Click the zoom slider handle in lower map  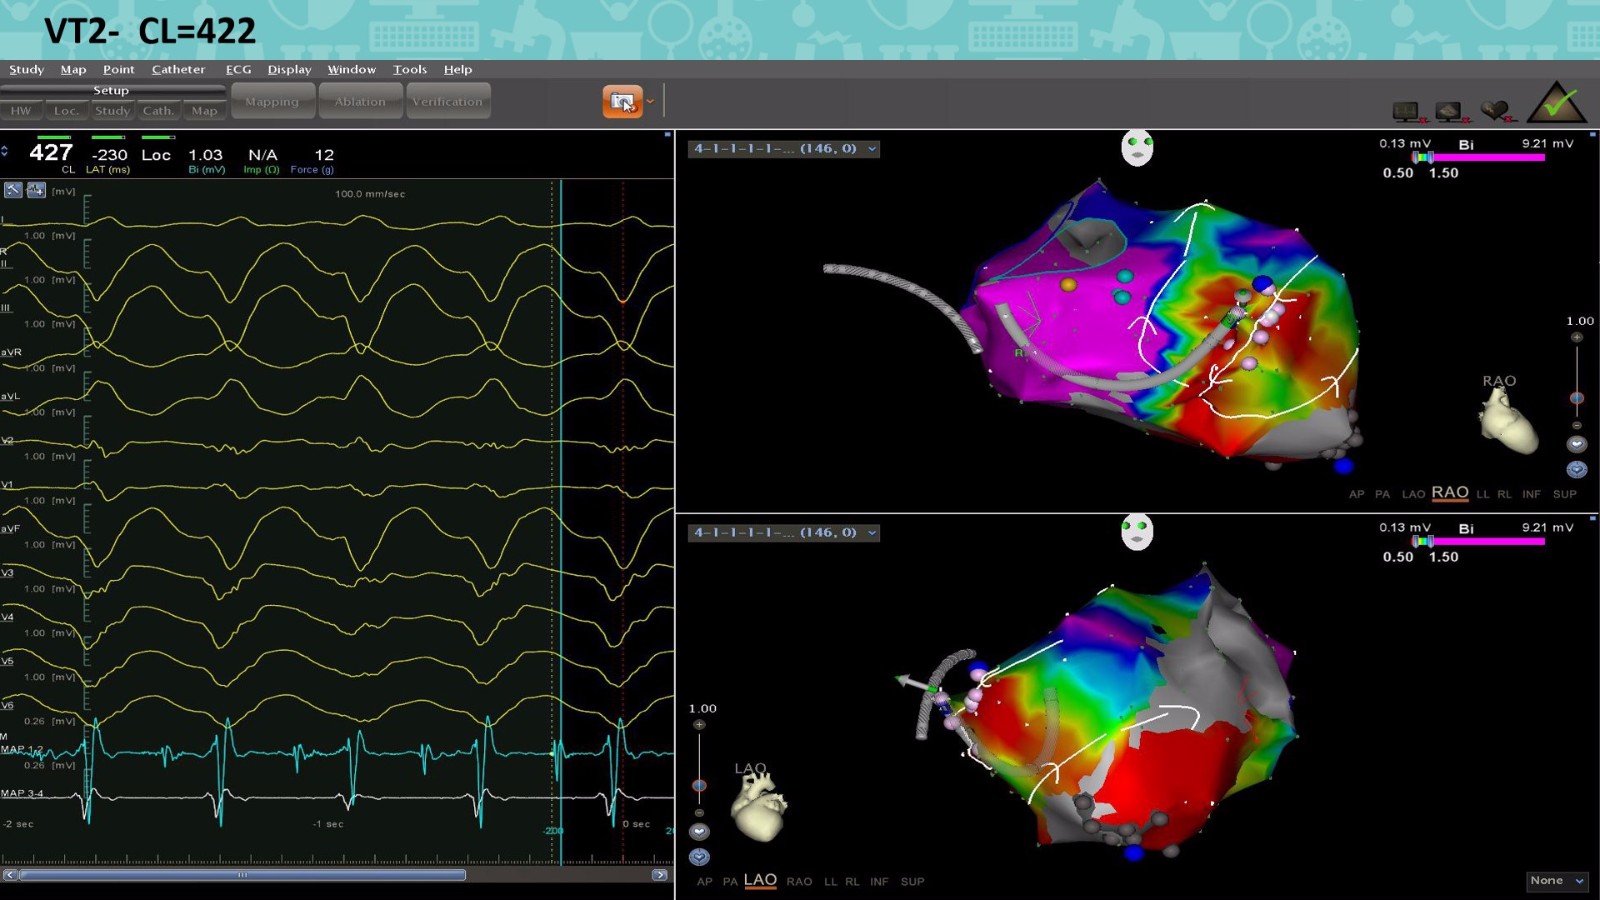(699, 786)
